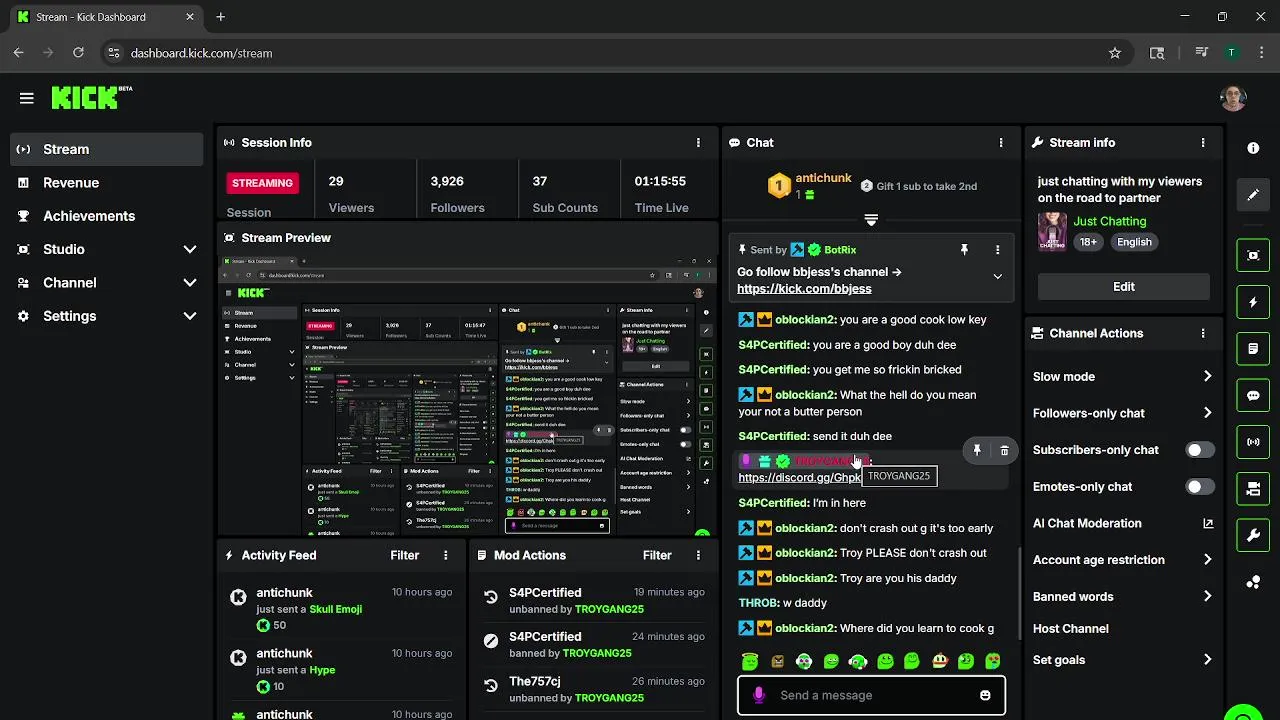Delete the hovered TROYGANG25 chat message
Screen dimensions: 1280x720
pos(1004,451)
